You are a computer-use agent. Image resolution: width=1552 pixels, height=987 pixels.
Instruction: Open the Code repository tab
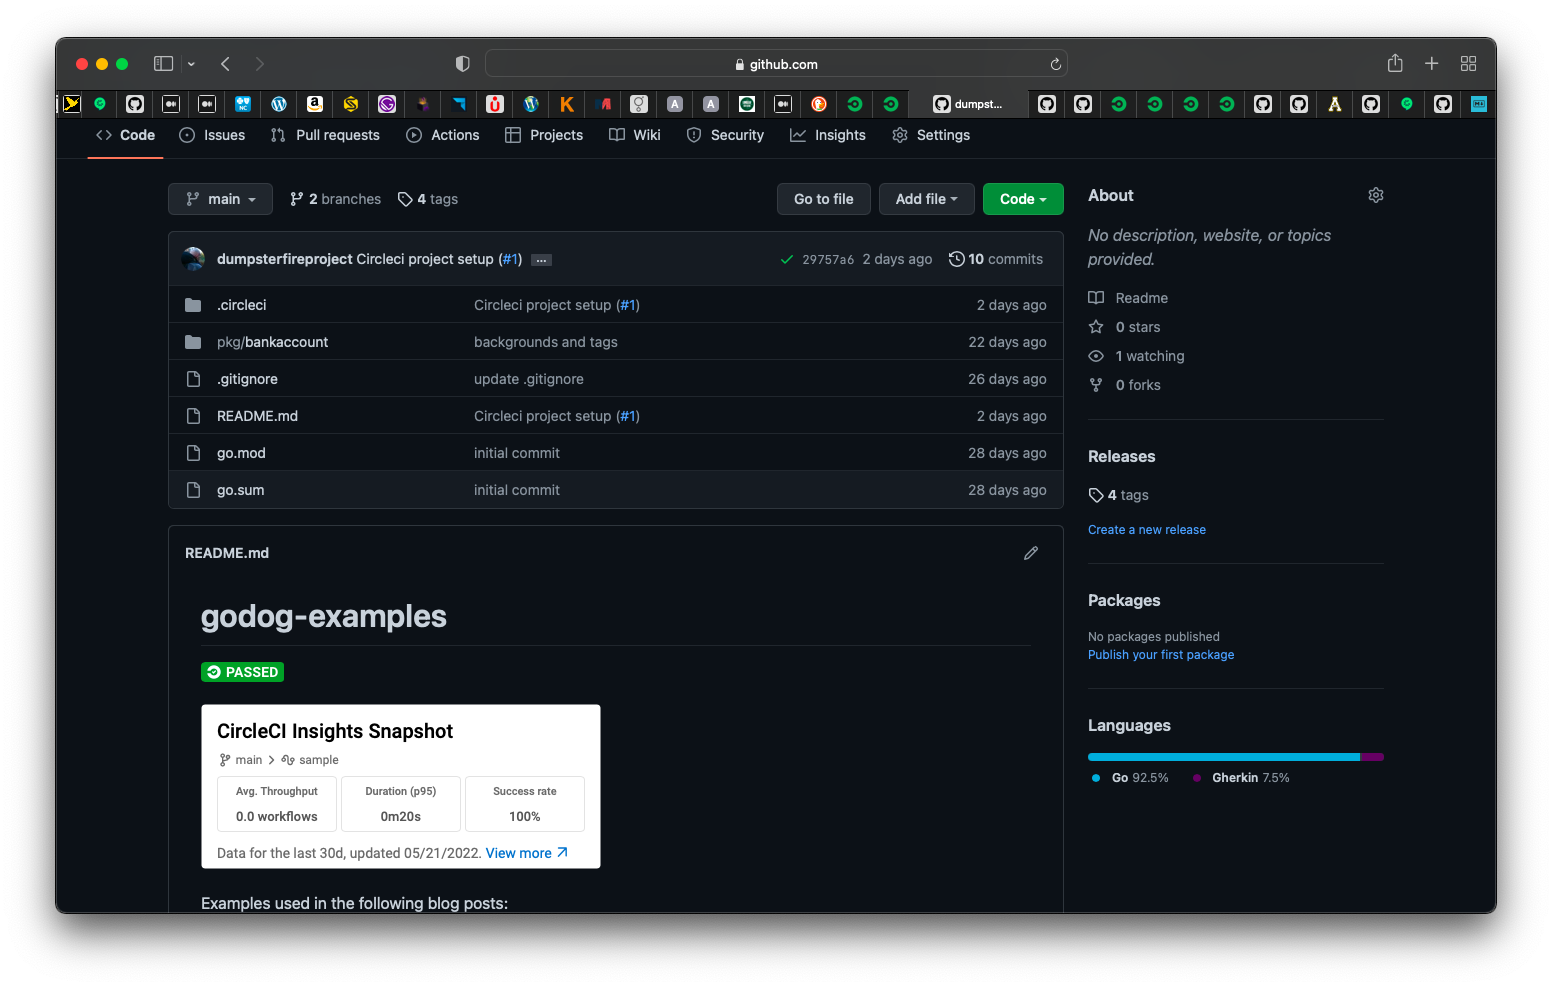(x=125, y=135)
